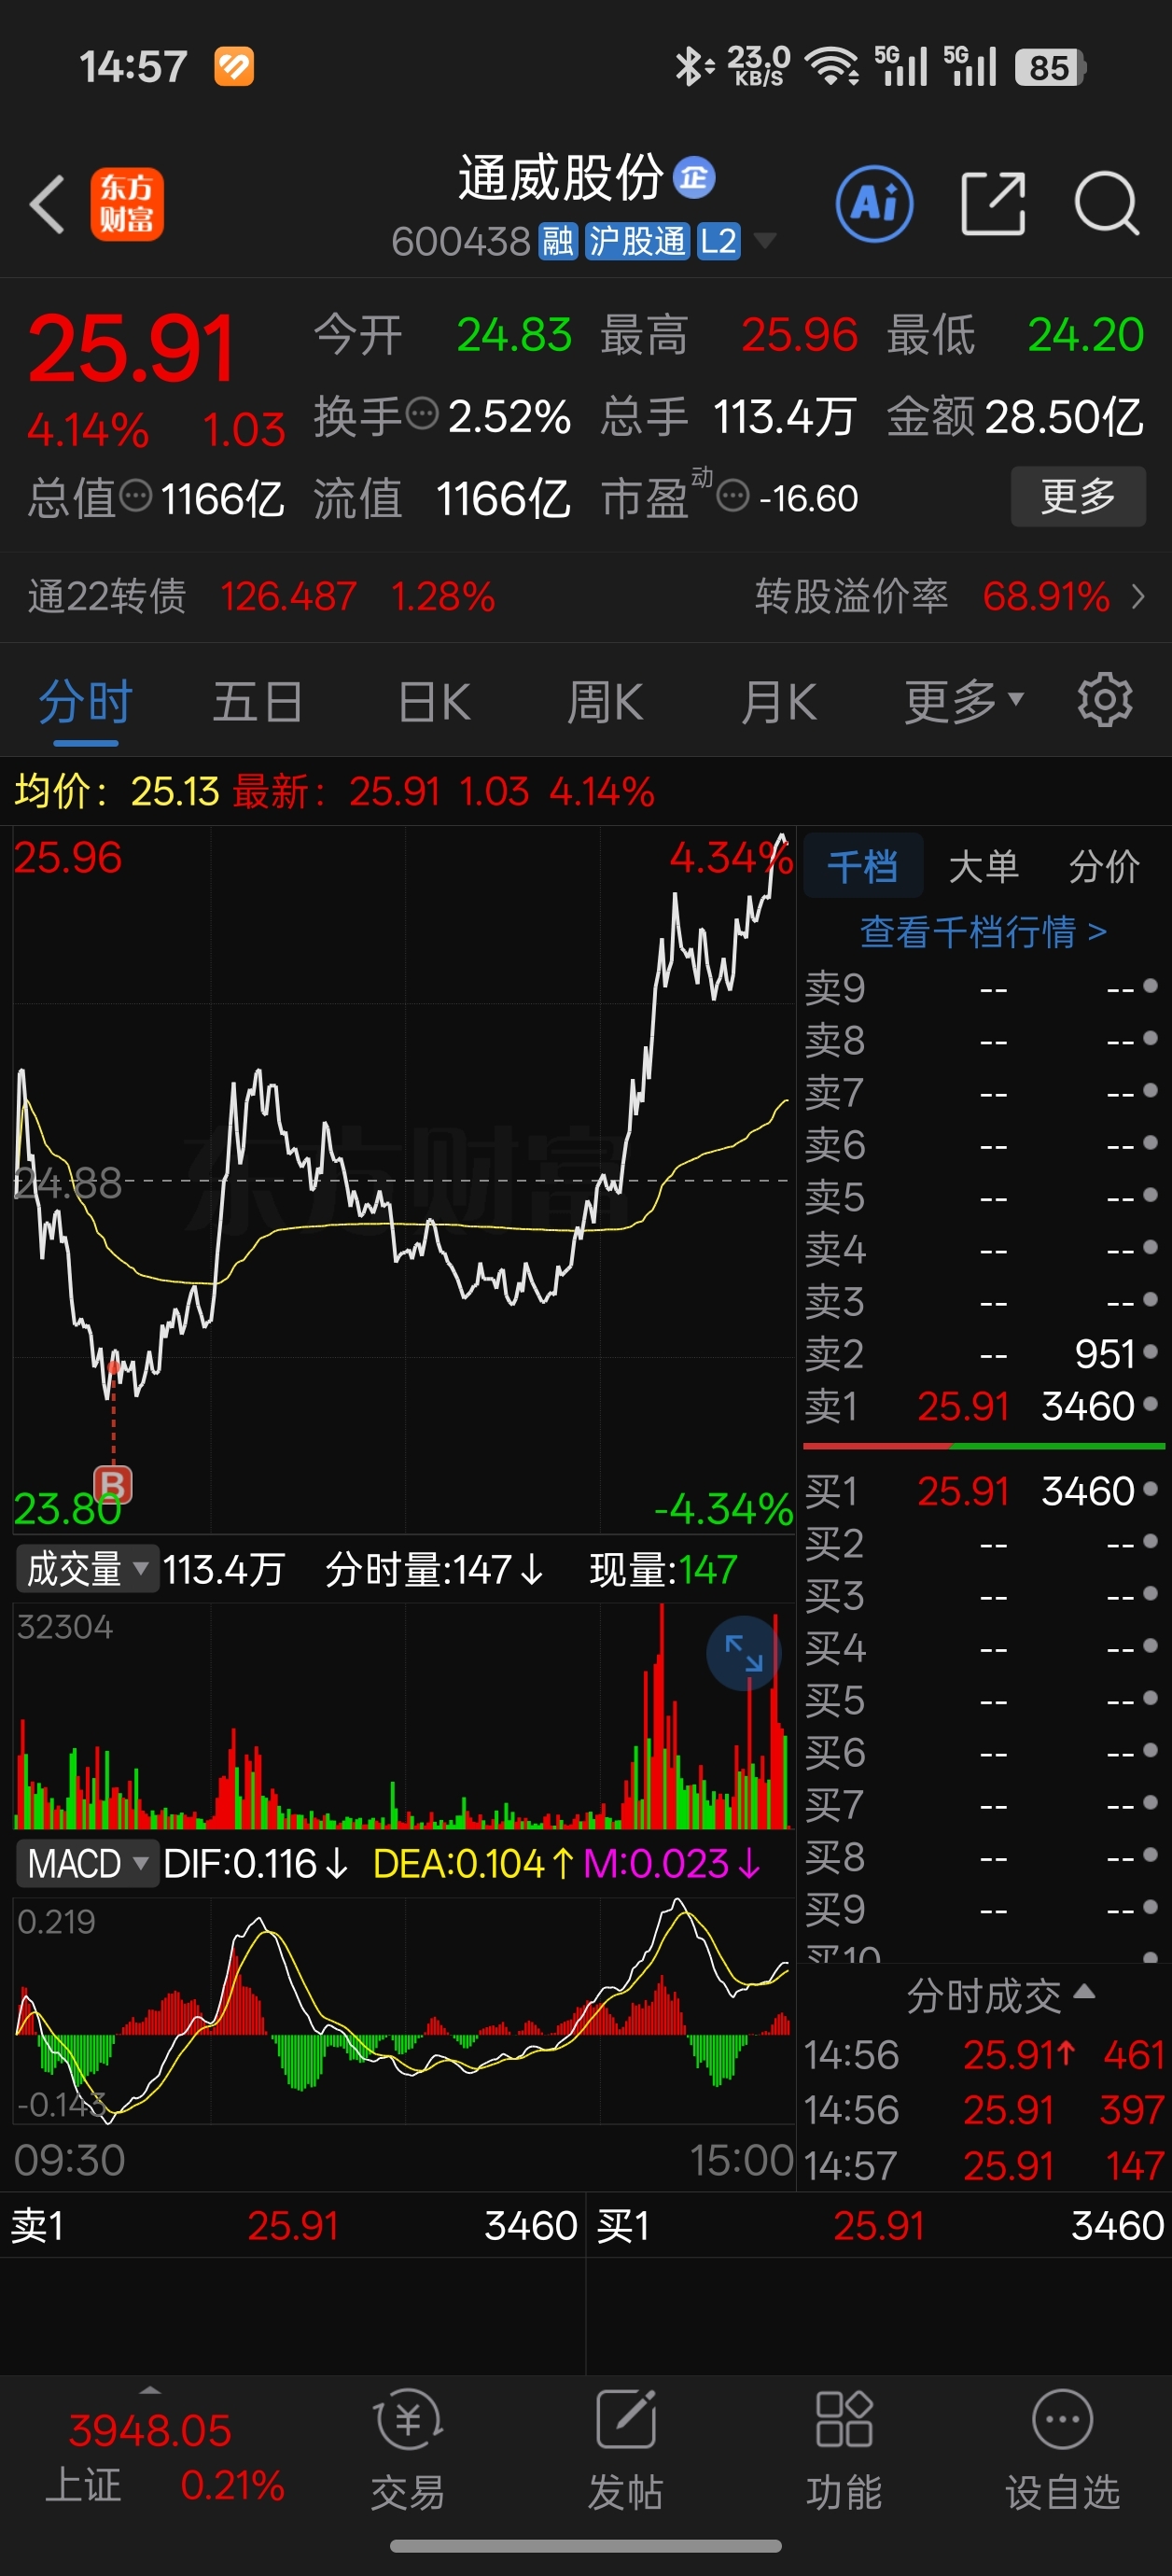Tap the 融 margin tag
Screen dimensions: 1172x2576
click(558, 241)
